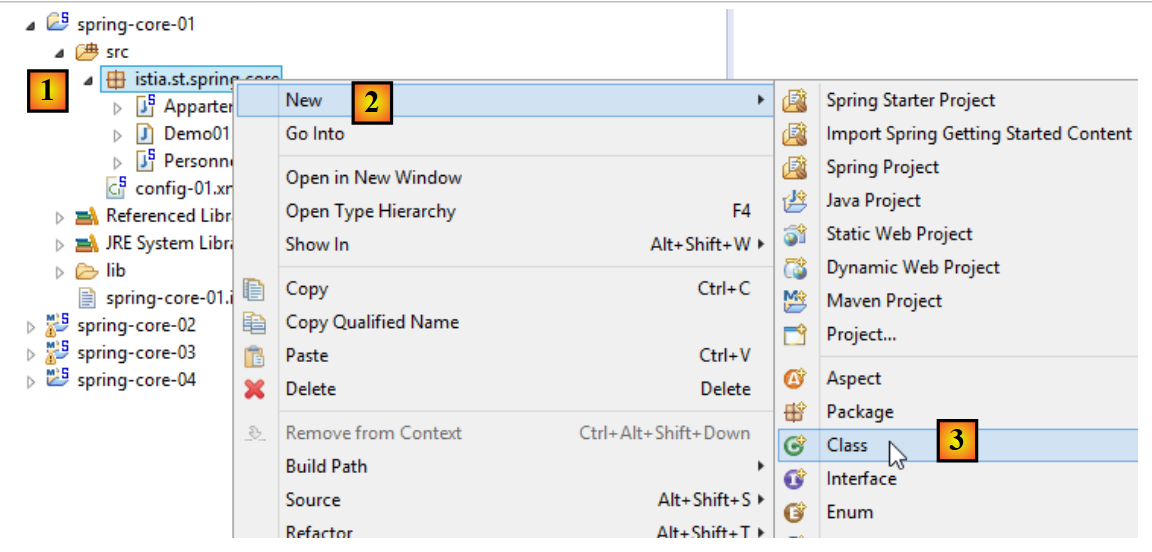
Task: Click the red Delete X icon
Action: (255, 389)
